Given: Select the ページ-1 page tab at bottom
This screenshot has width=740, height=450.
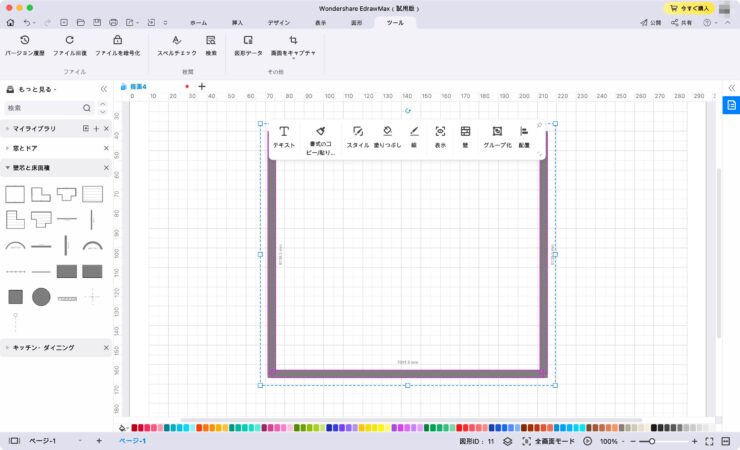Looking at the screenshot, I should [x=132, y=441].
